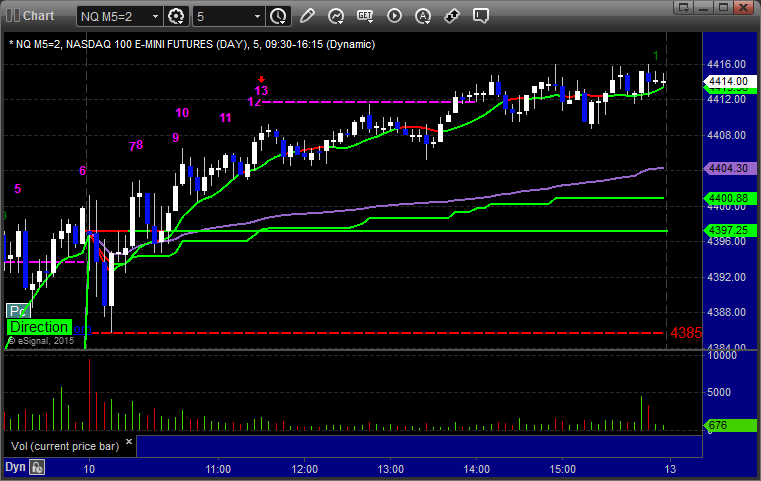This screenshot has height=481, width=761.
Task: Click the bar replay play icon
Action: (x=394, y=16)
